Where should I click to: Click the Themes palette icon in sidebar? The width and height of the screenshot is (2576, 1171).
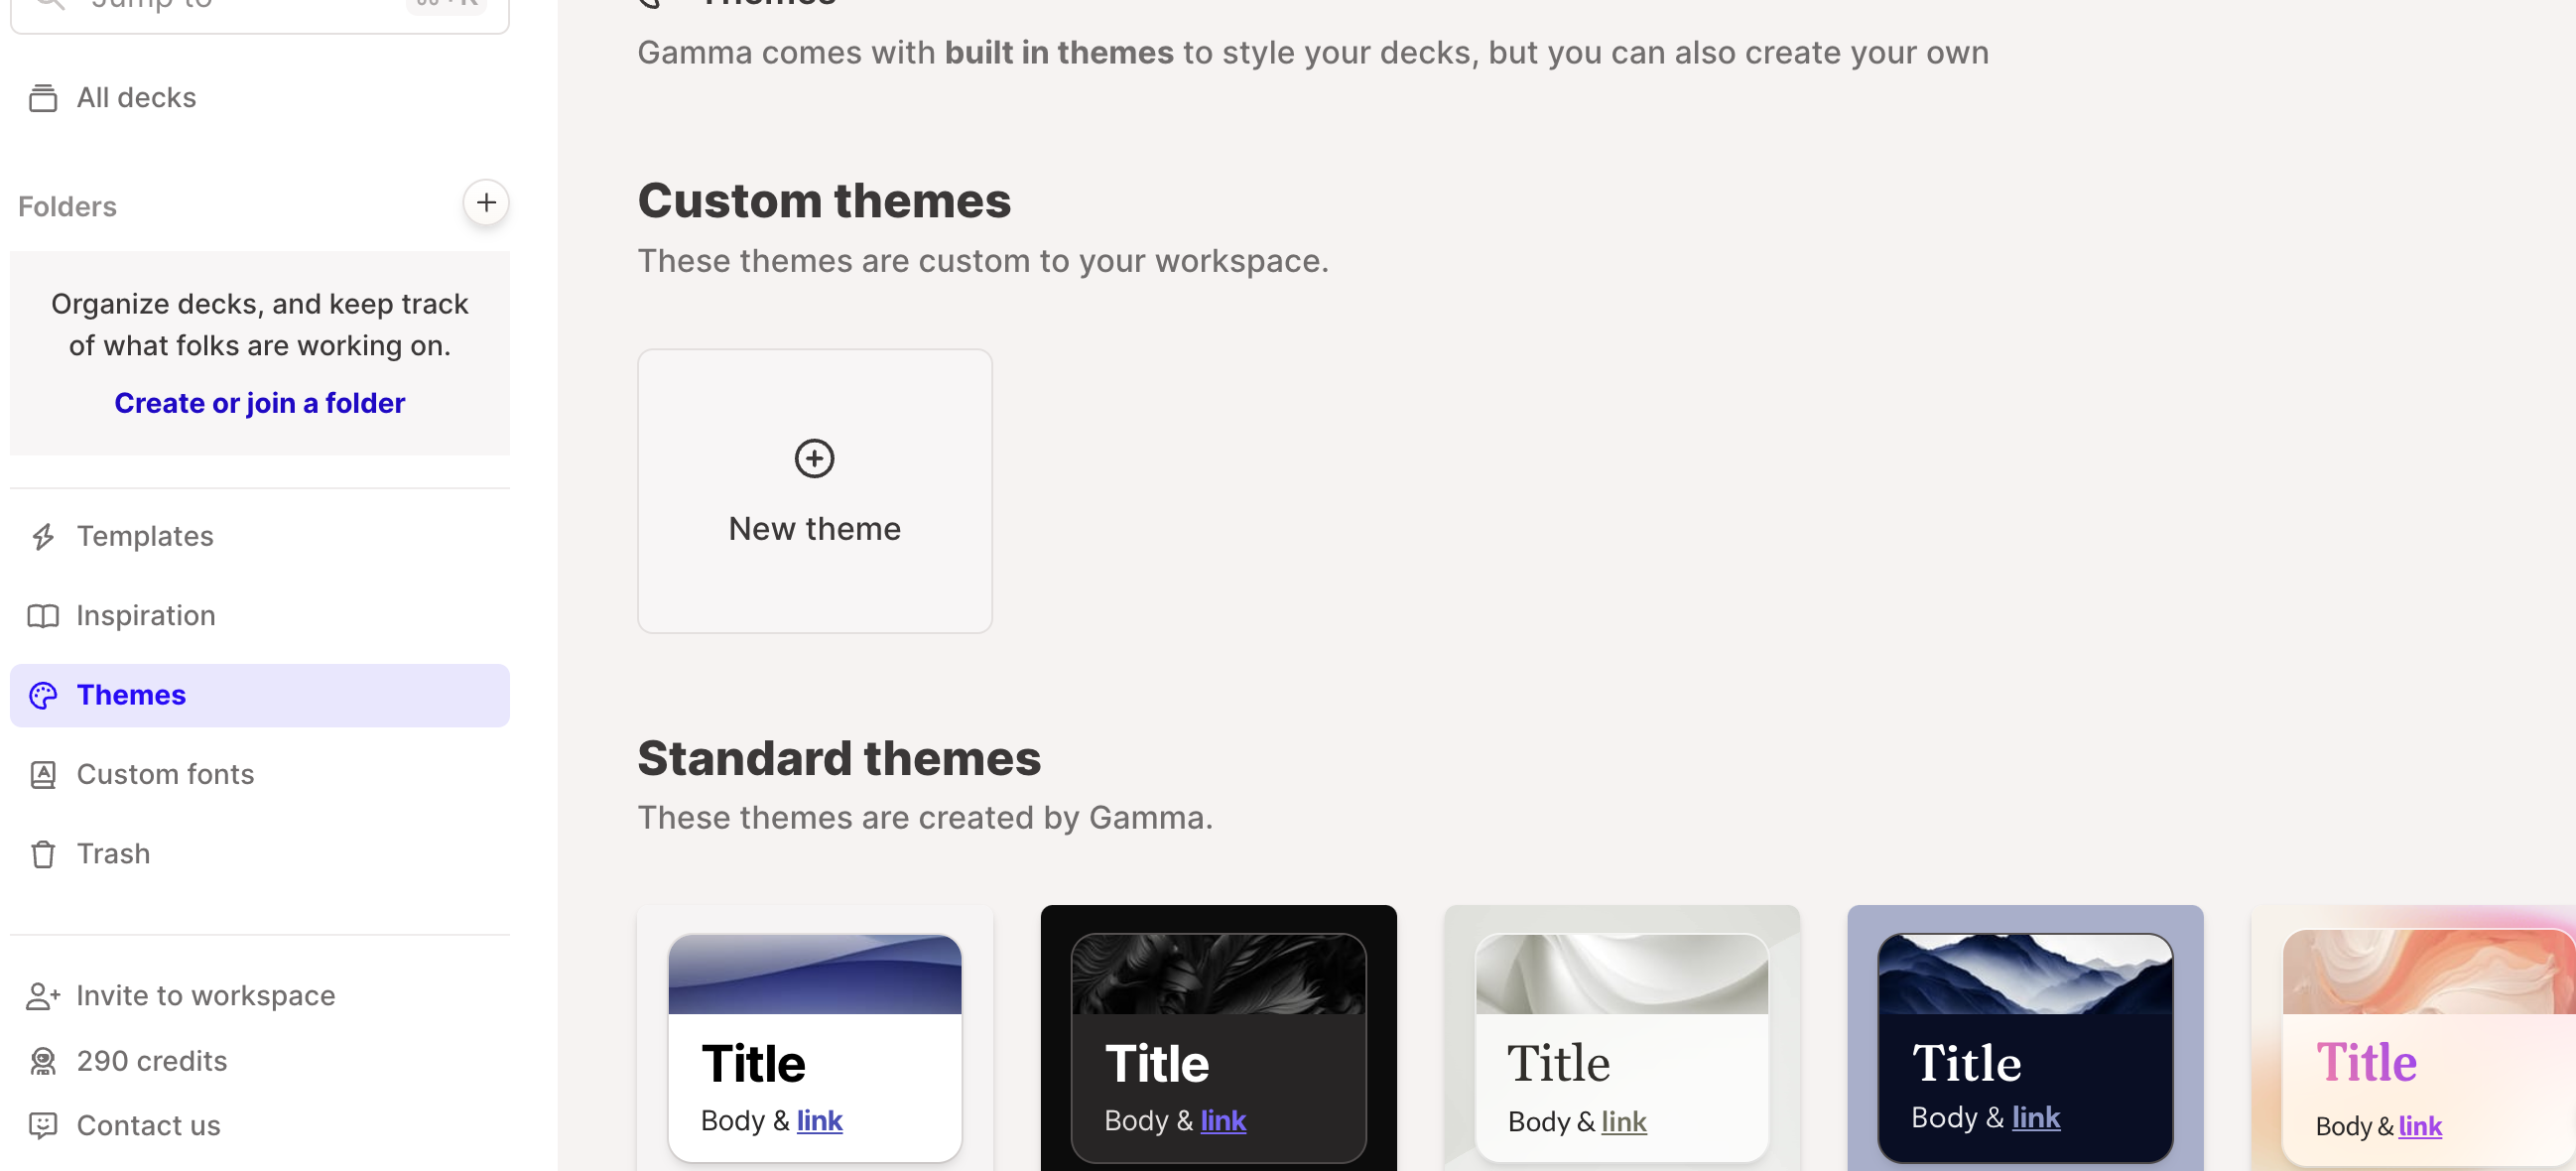pyautogui.click(x=43, y=695)
